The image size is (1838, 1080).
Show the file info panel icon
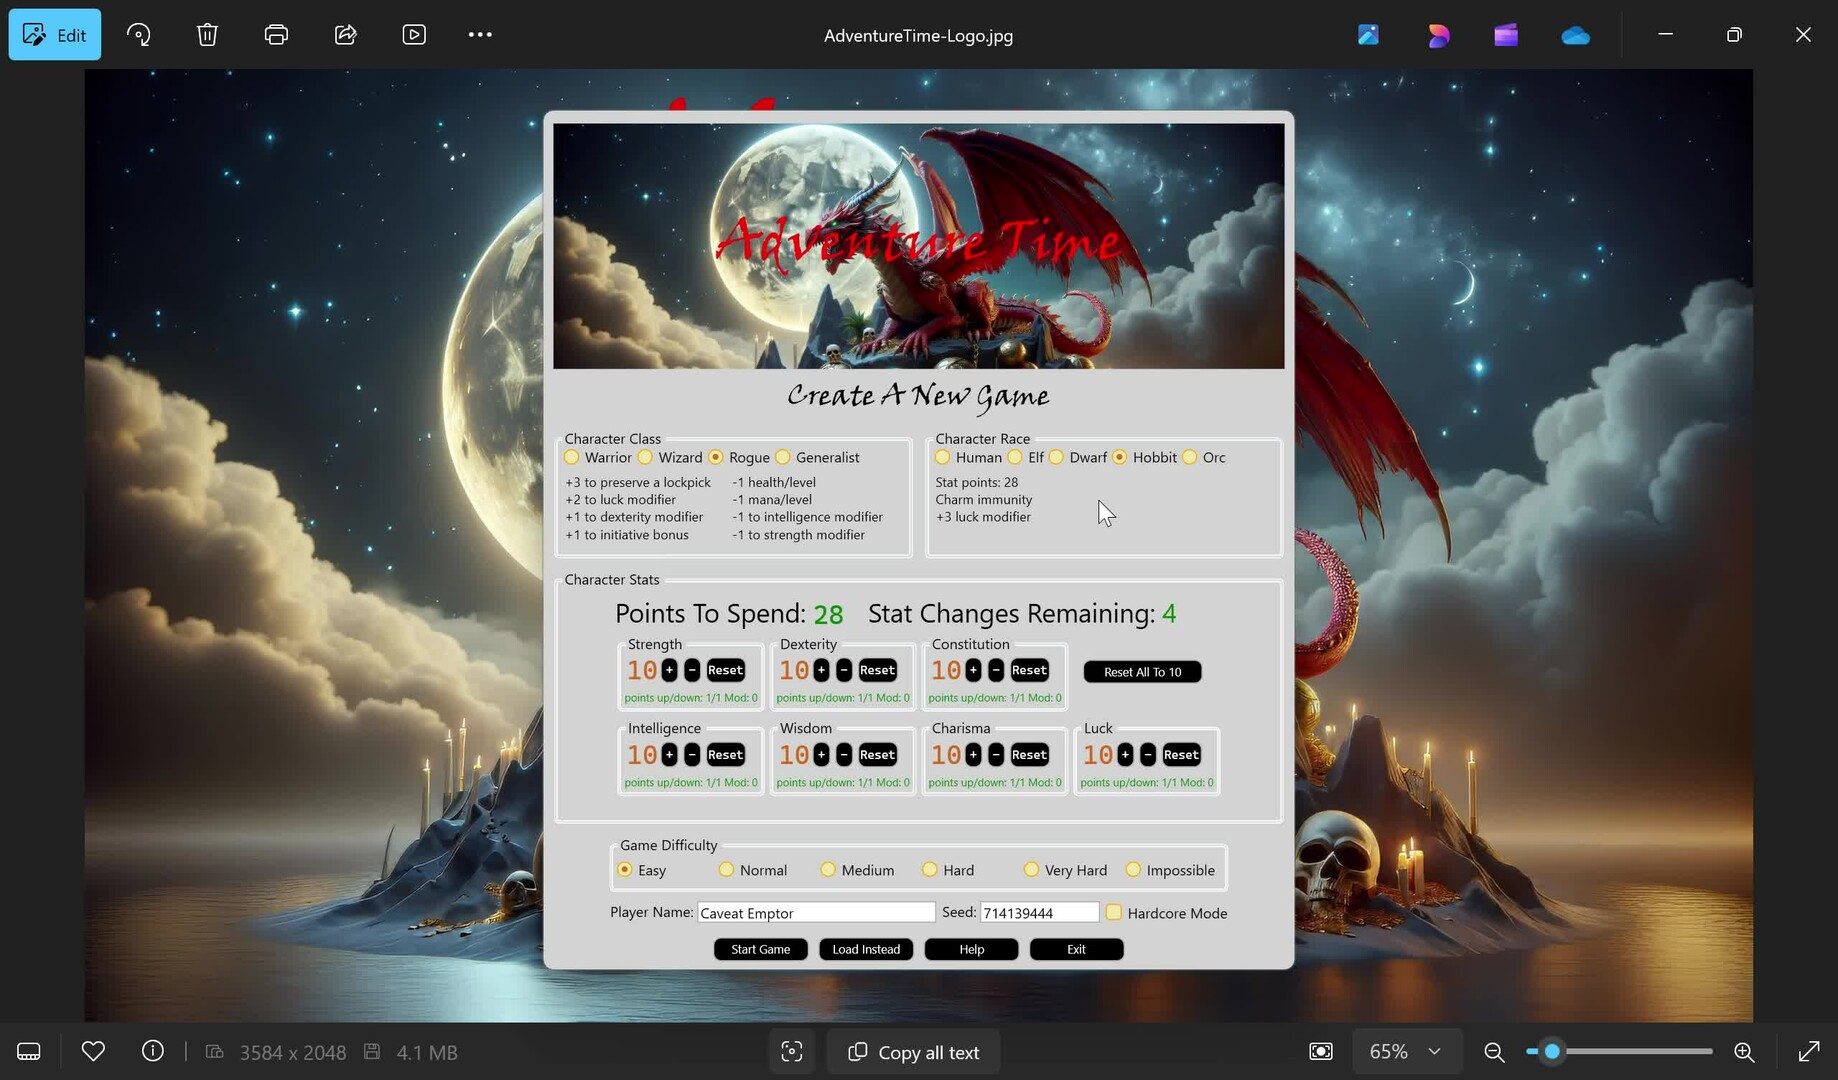coord(153,1052)
